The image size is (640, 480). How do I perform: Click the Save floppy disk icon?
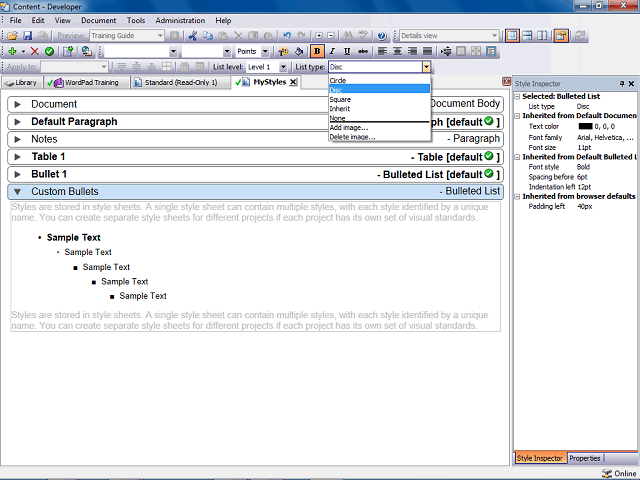click(27, 36)
